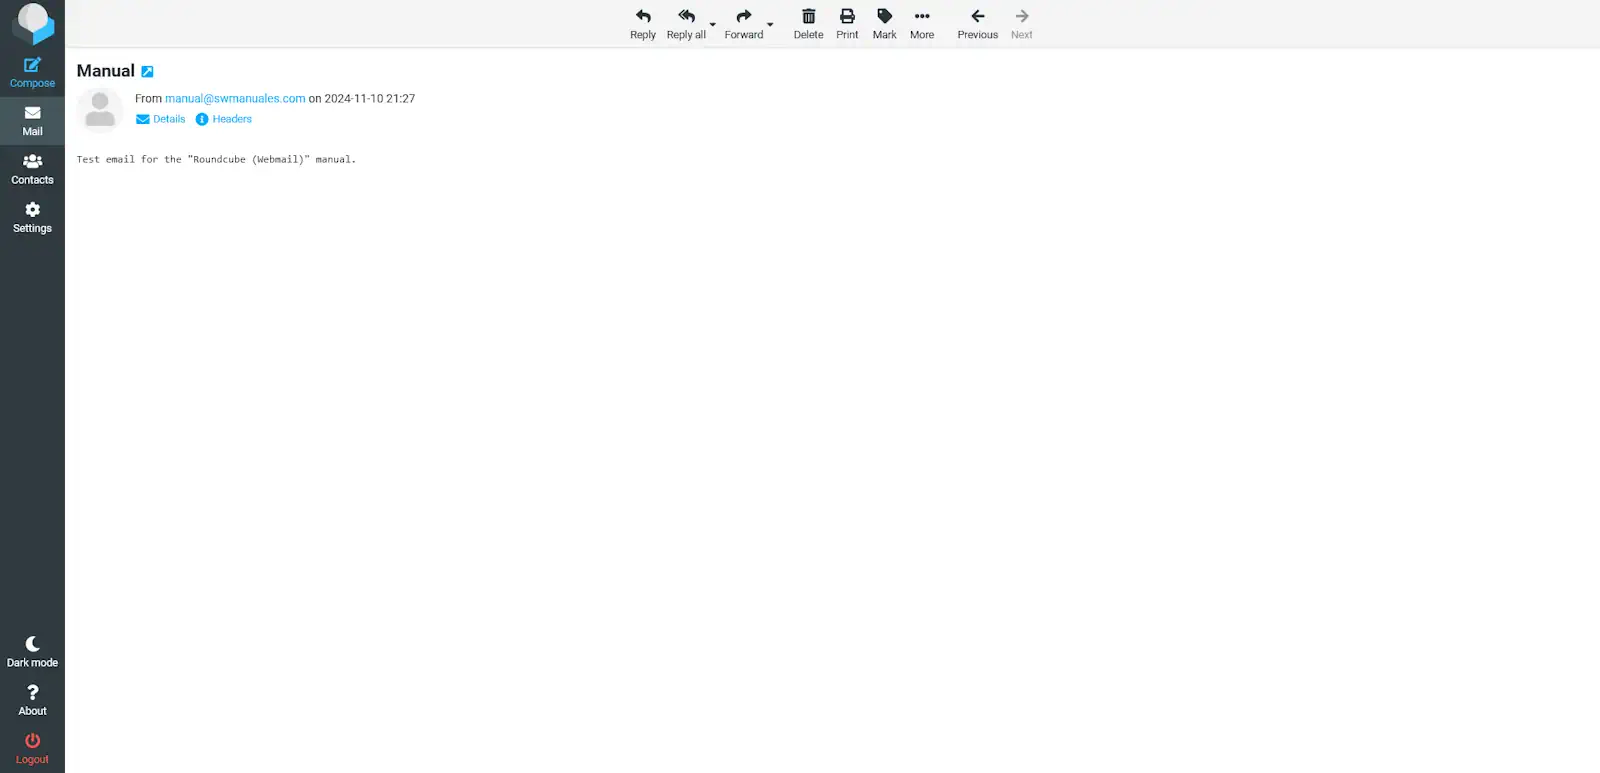Show message Details
Screen dimensions: 1600x773
161,119
